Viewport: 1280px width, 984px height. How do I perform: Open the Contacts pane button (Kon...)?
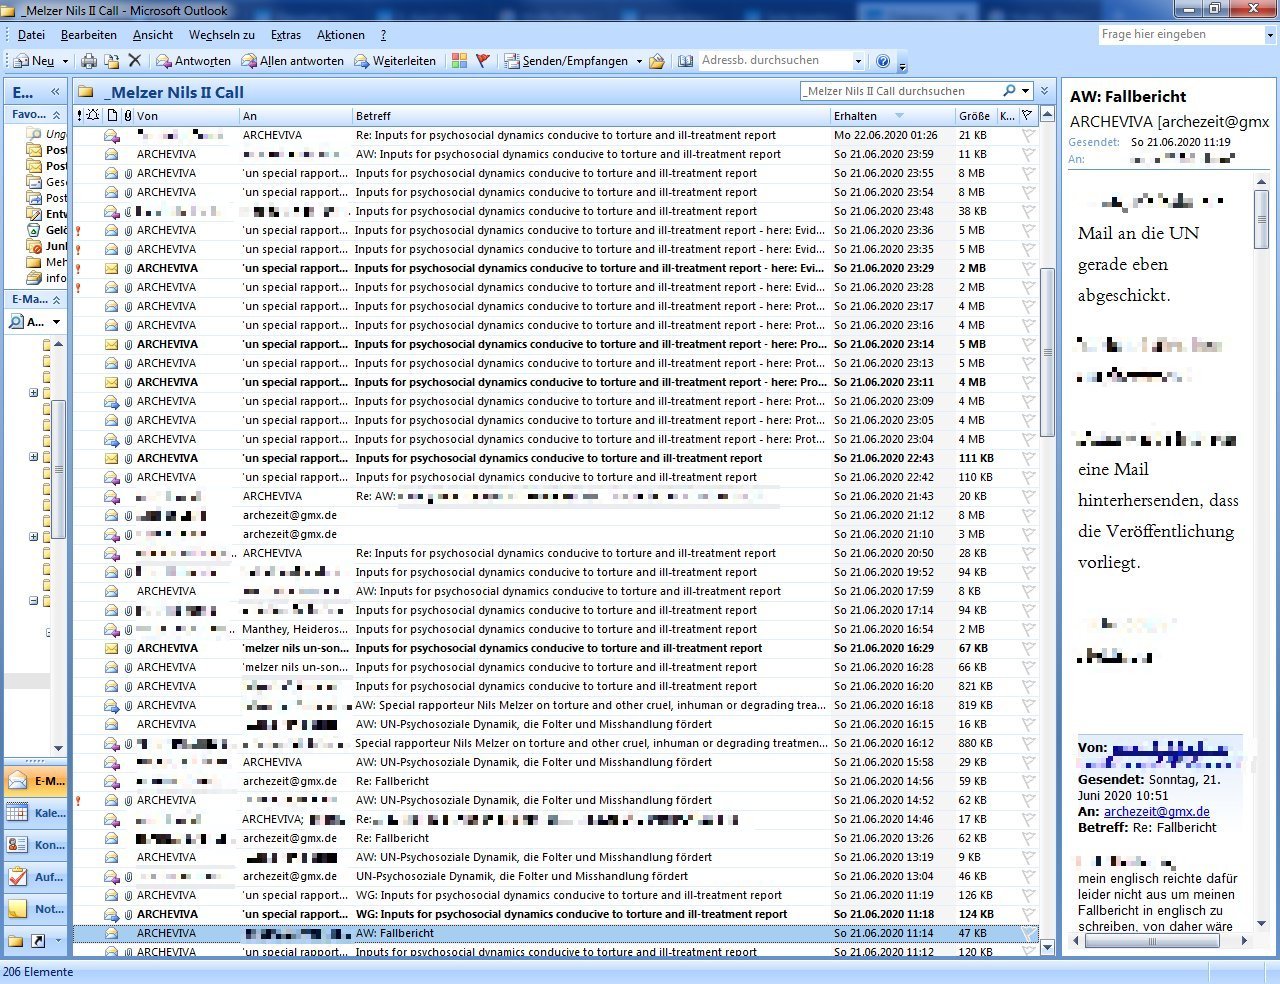[x=36, y=845]
